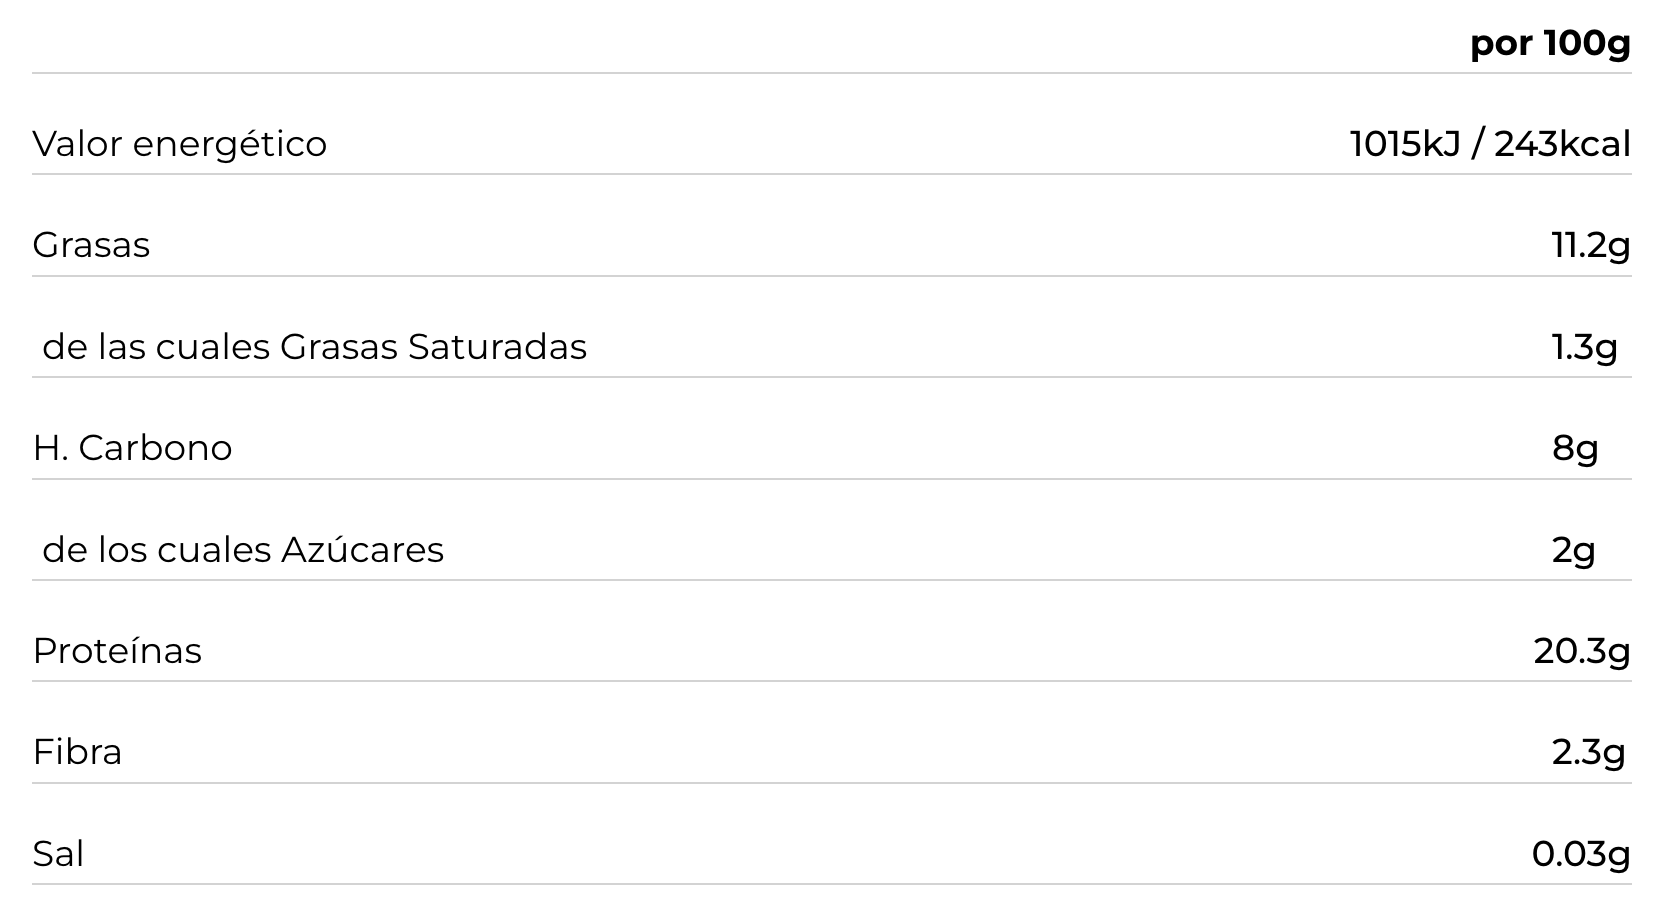This screenshot has height=908, width=1654.
Task: Click the 'por 100g' column header
Action: coord(1549,43)
